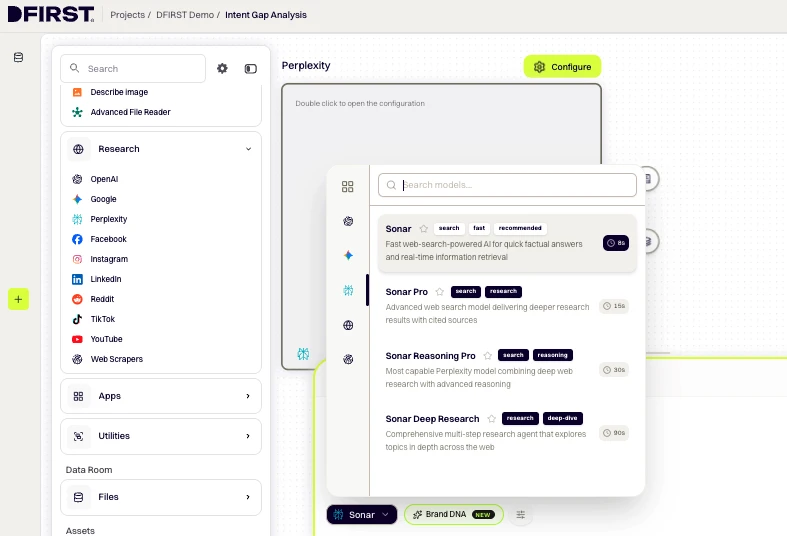Click the Research globe icon
The image size is (787, 536).
(78, 149)
